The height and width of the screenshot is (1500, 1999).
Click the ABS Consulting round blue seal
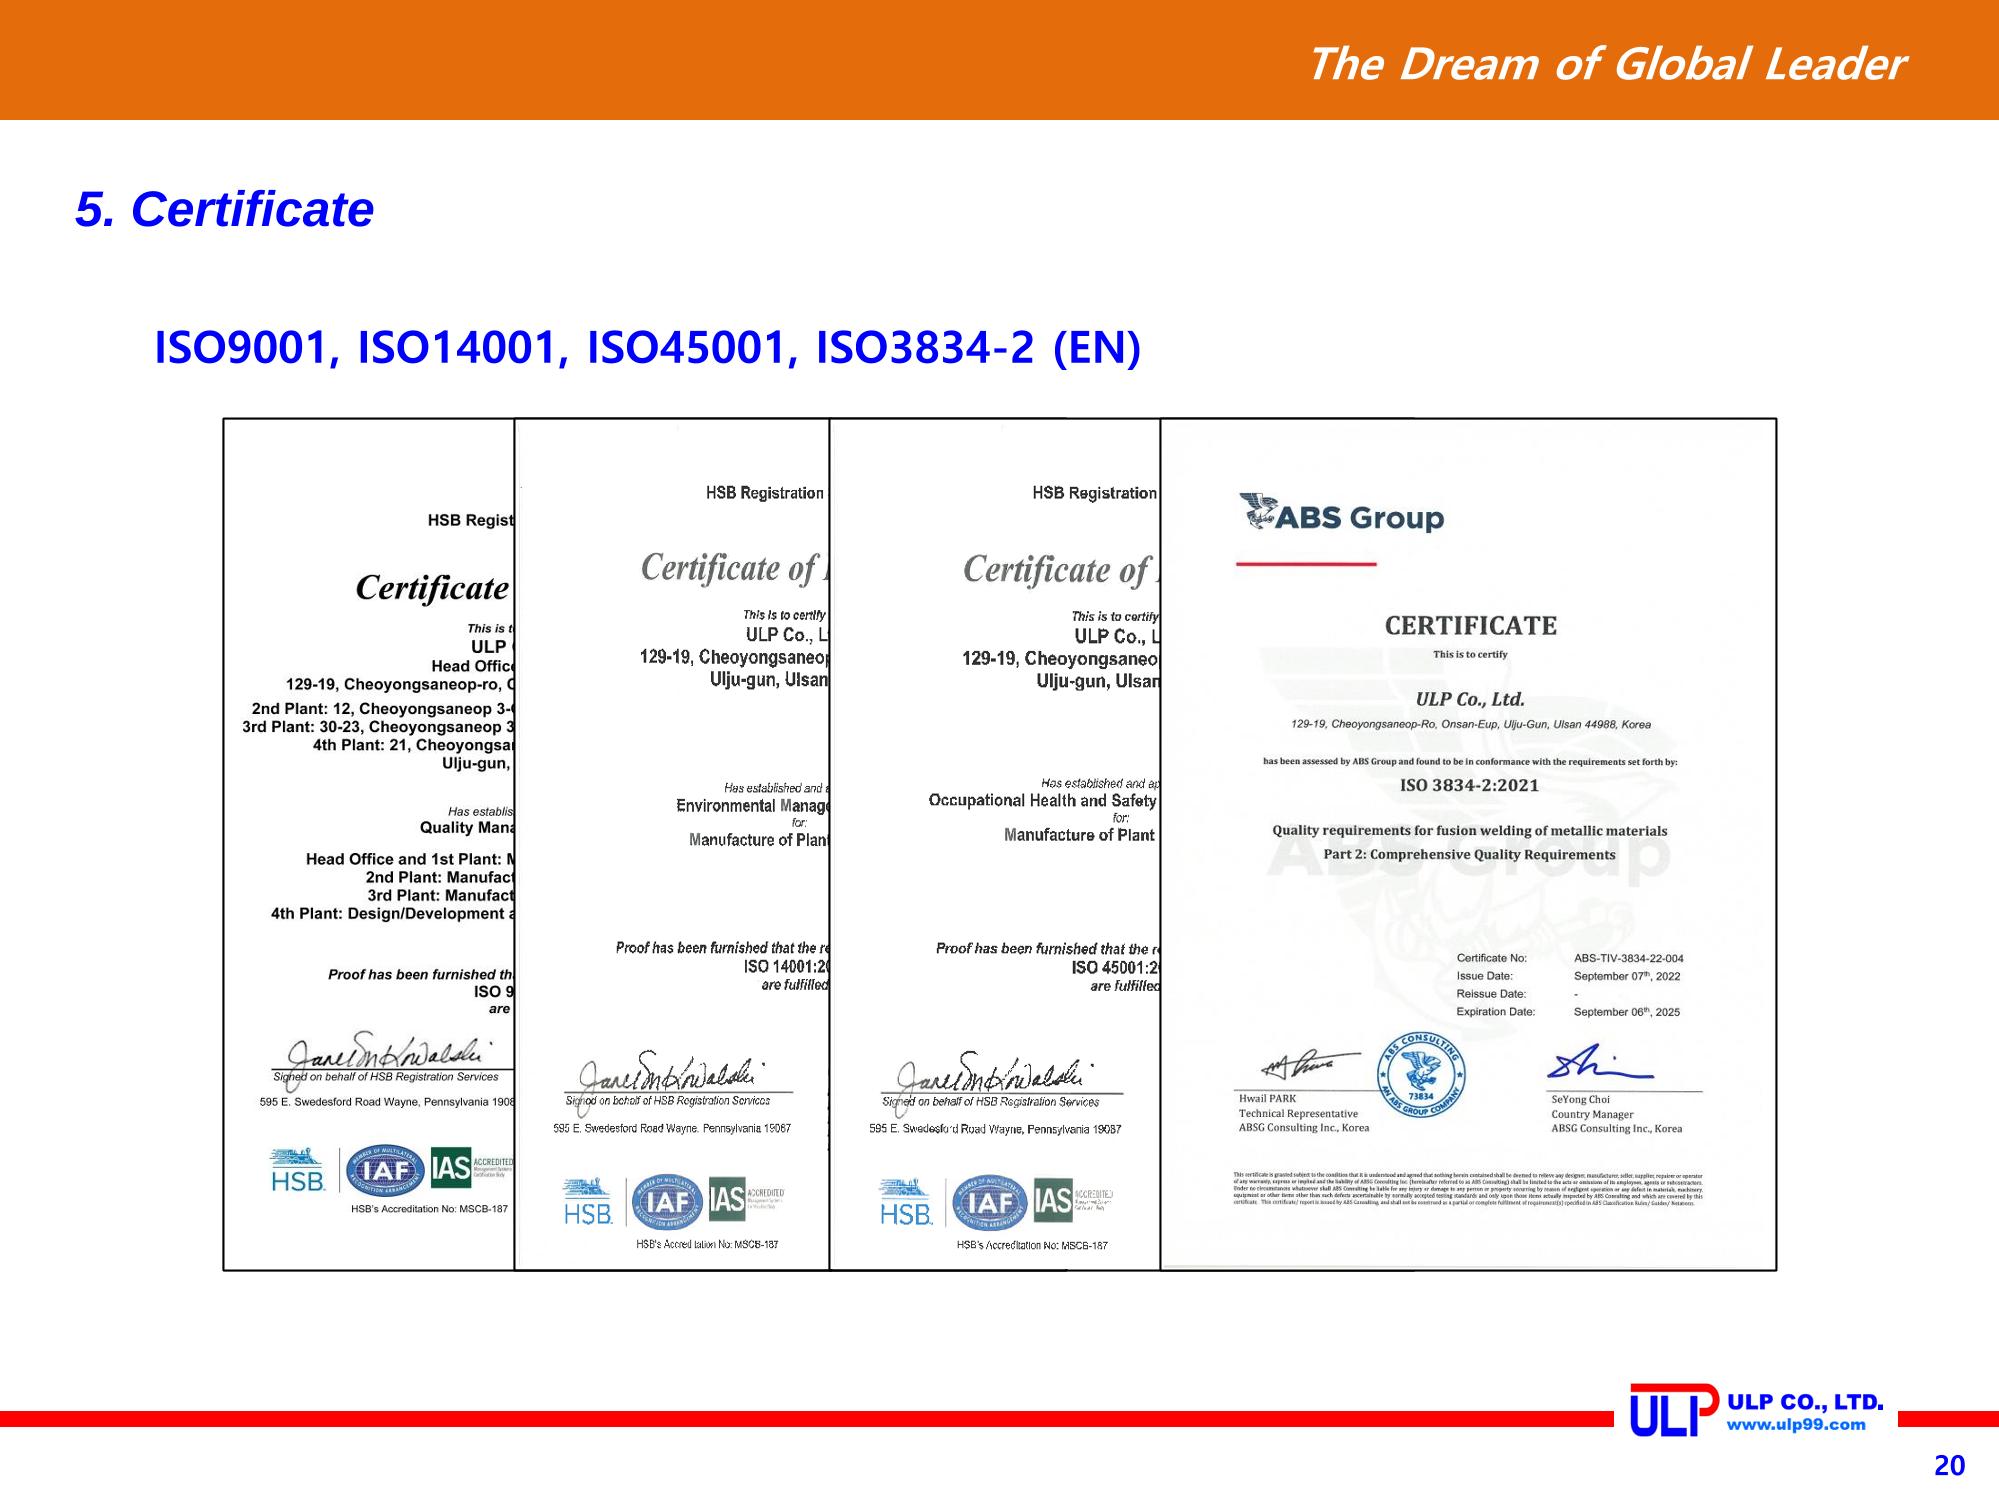tap(1422, 1078)
